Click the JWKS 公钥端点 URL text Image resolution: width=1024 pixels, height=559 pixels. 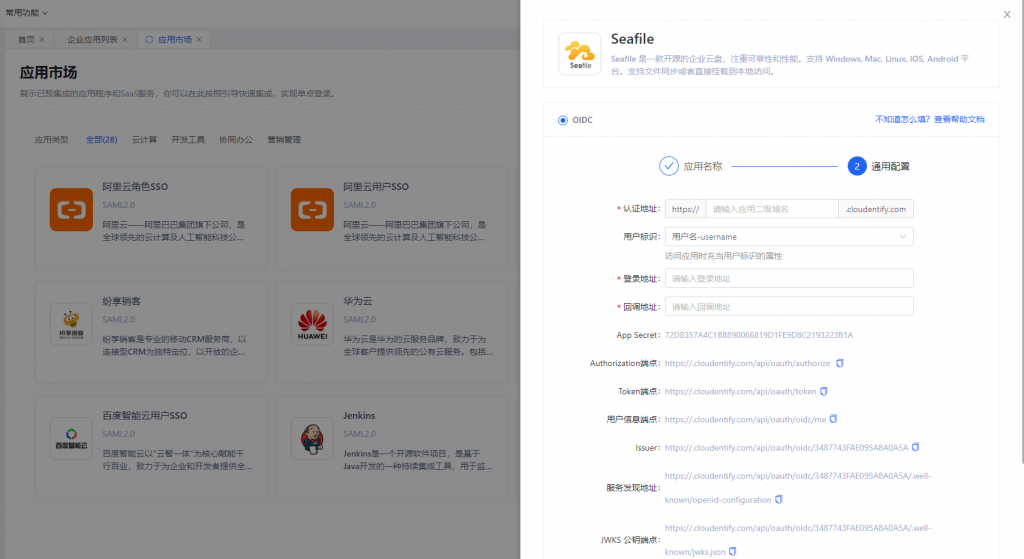pos(798,539)
